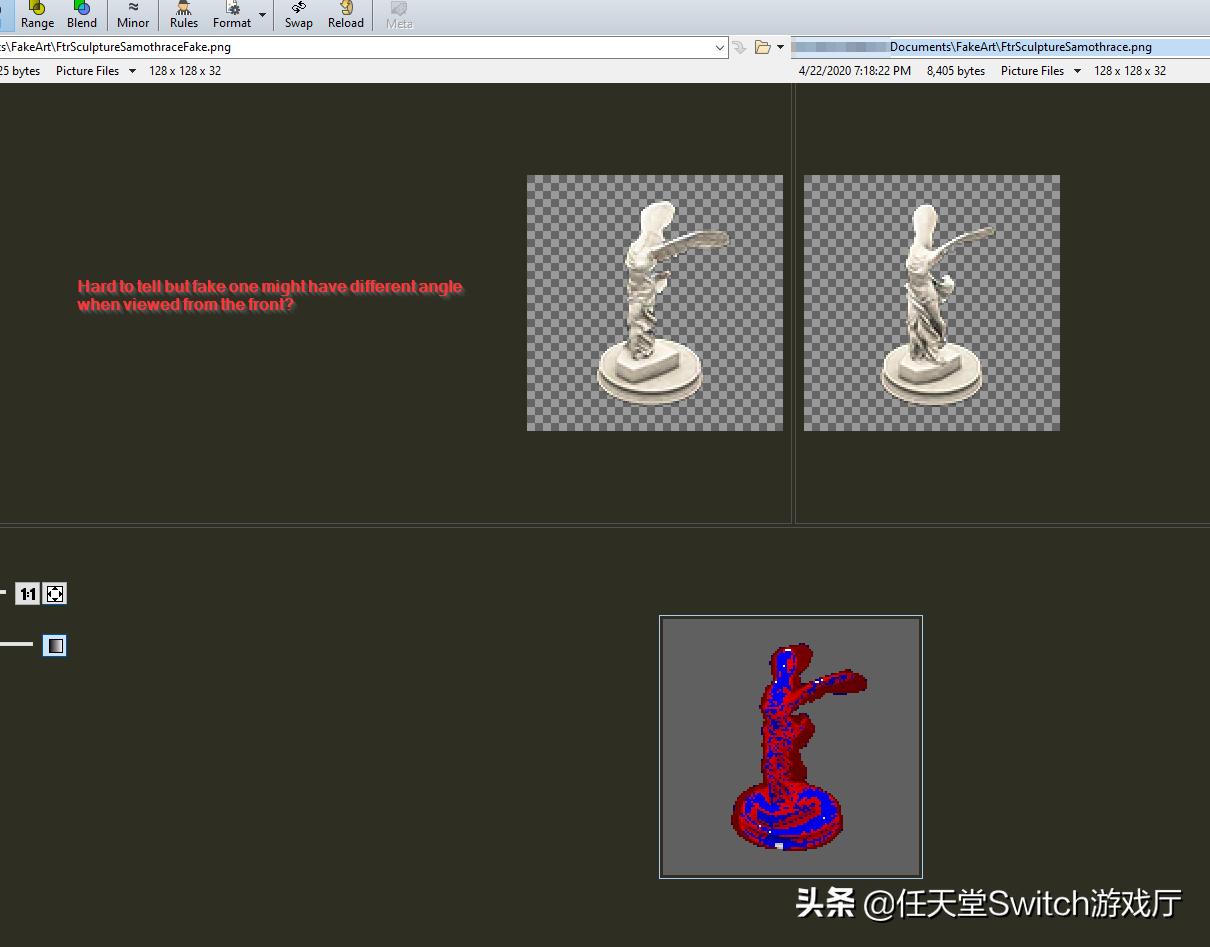Image resolution: width=1210 pixels, height=947 pixels.
Task: Click the left pane 128 x 128 x 32 text
Action: click(x=185, y=71)
